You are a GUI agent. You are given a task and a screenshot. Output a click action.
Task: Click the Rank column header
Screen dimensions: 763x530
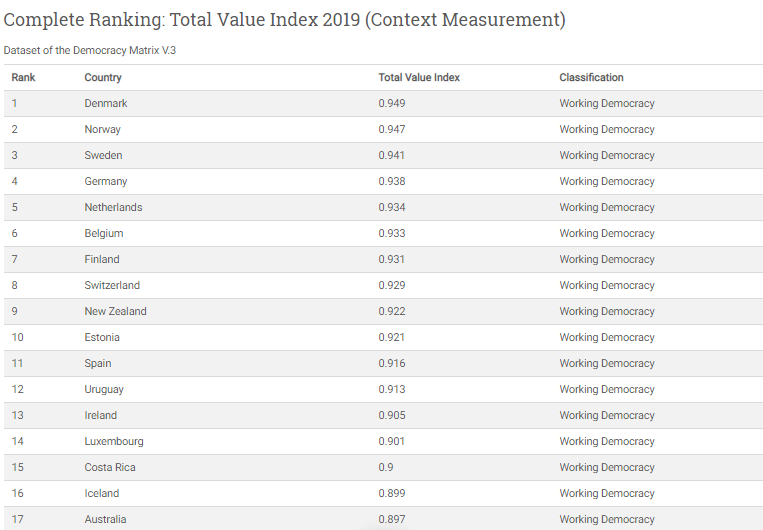24,77
